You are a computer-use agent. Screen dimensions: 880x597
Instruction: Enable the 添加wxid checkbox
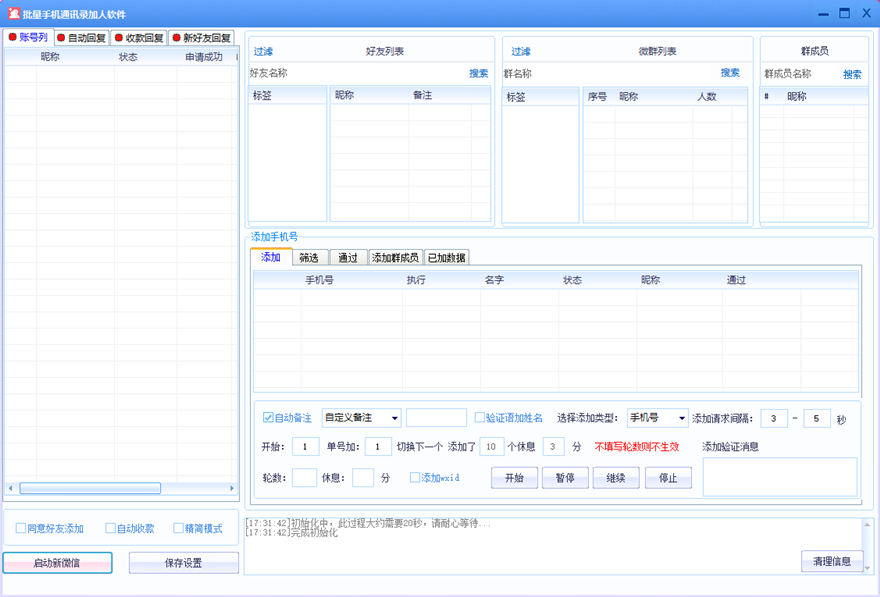415,477
